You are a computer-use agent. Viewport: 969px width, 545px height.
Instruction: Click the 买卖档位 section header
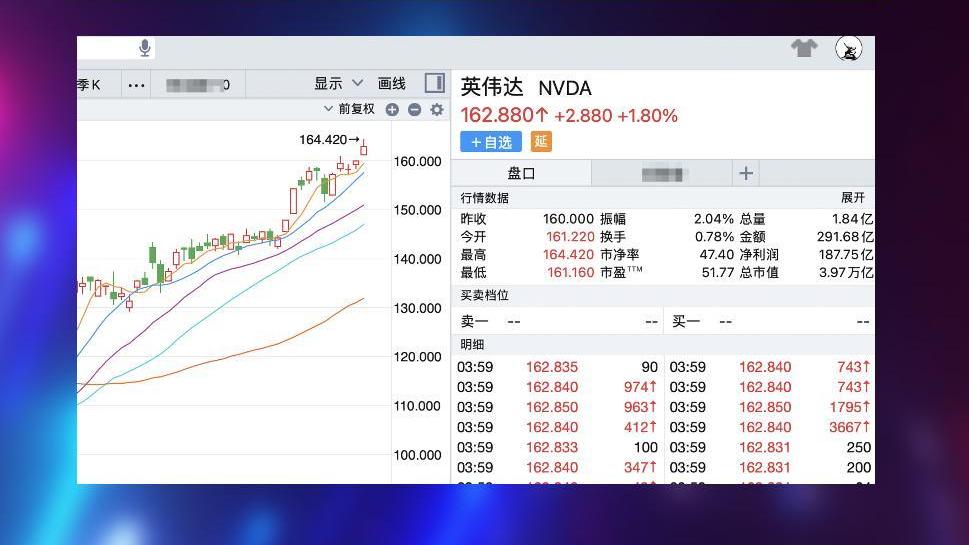[484, 295]
